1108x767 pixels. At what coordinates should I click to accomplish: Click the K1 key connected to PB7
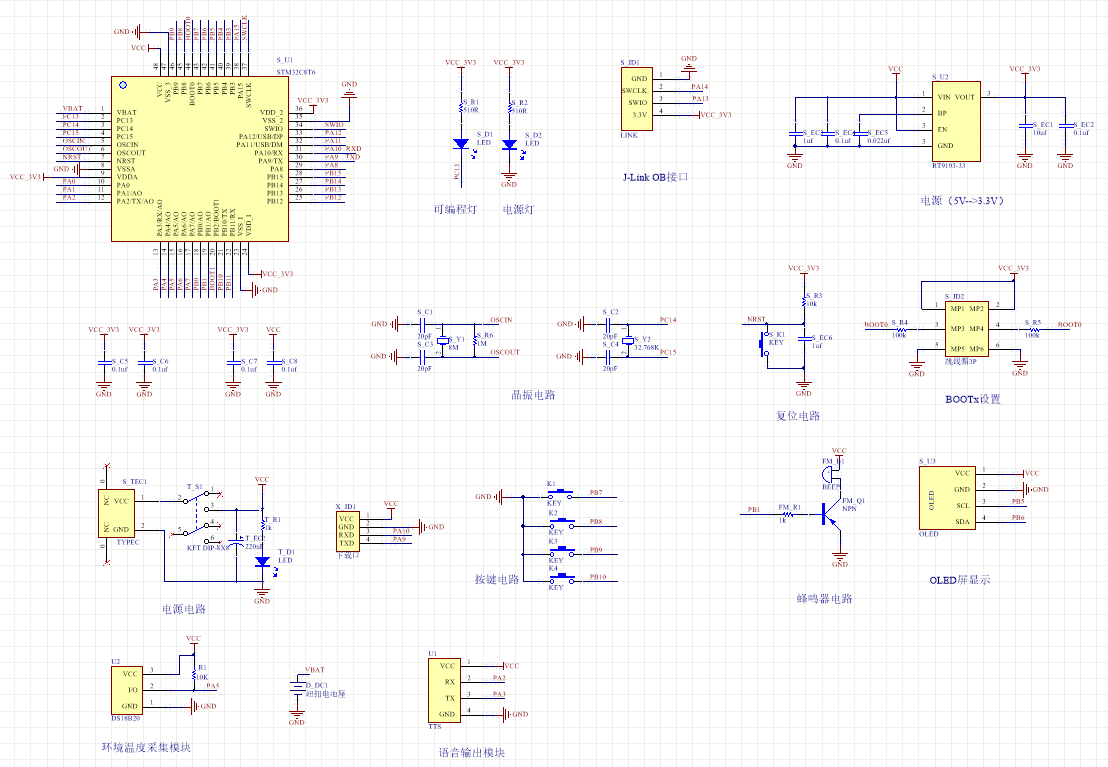[x=562, y=494]
